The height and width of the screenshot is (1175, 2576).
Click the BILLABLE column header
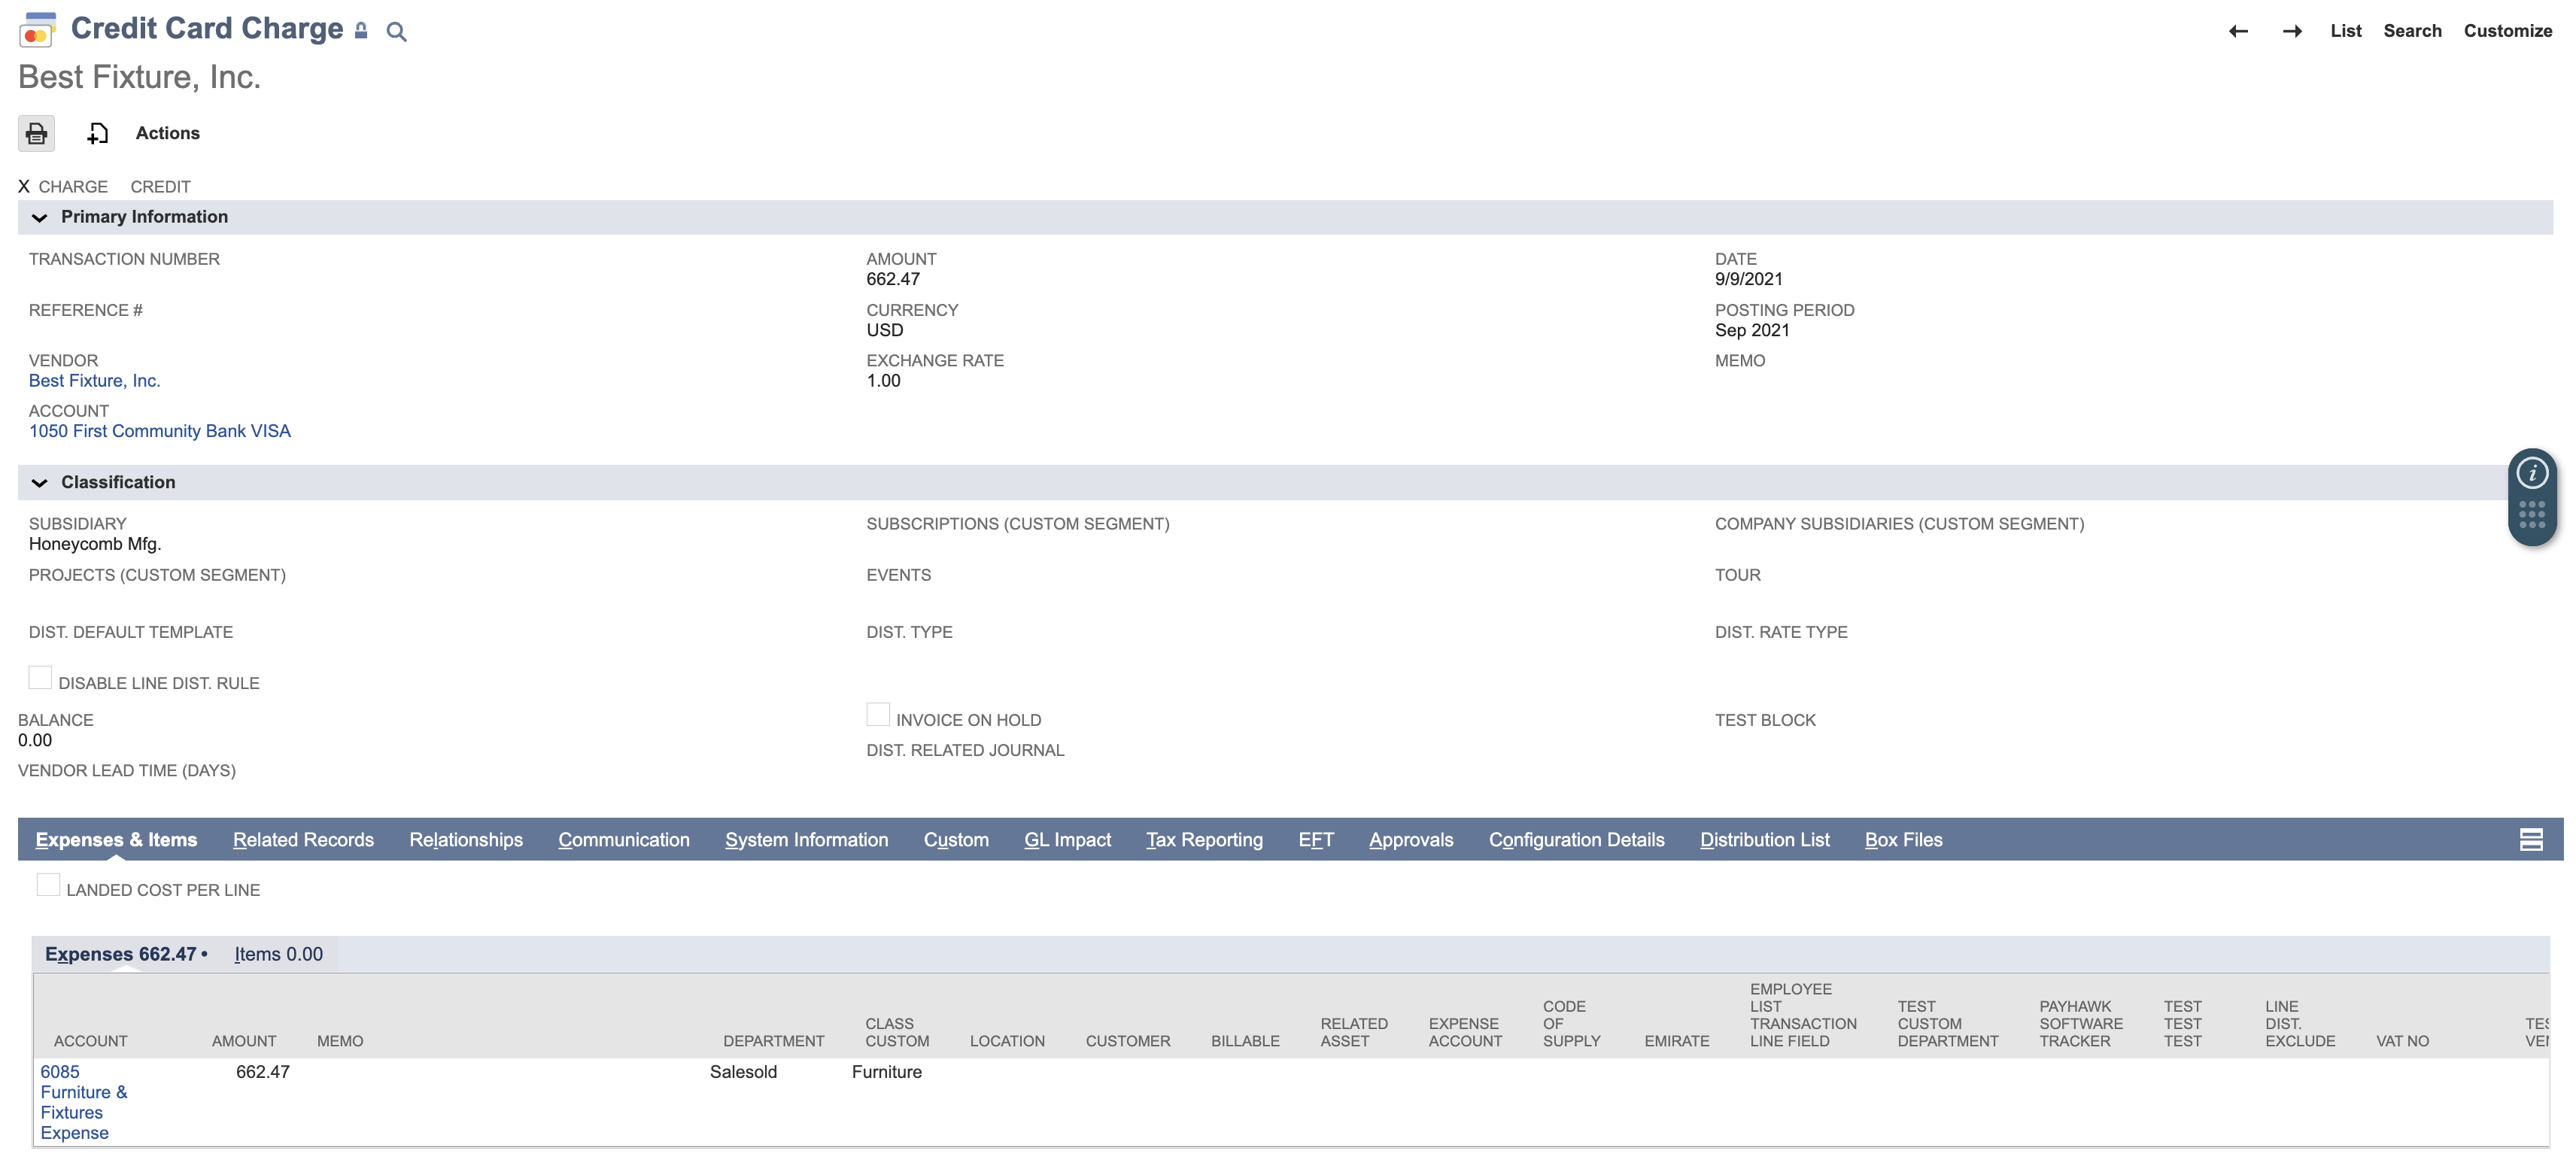pos(1245,1041)
